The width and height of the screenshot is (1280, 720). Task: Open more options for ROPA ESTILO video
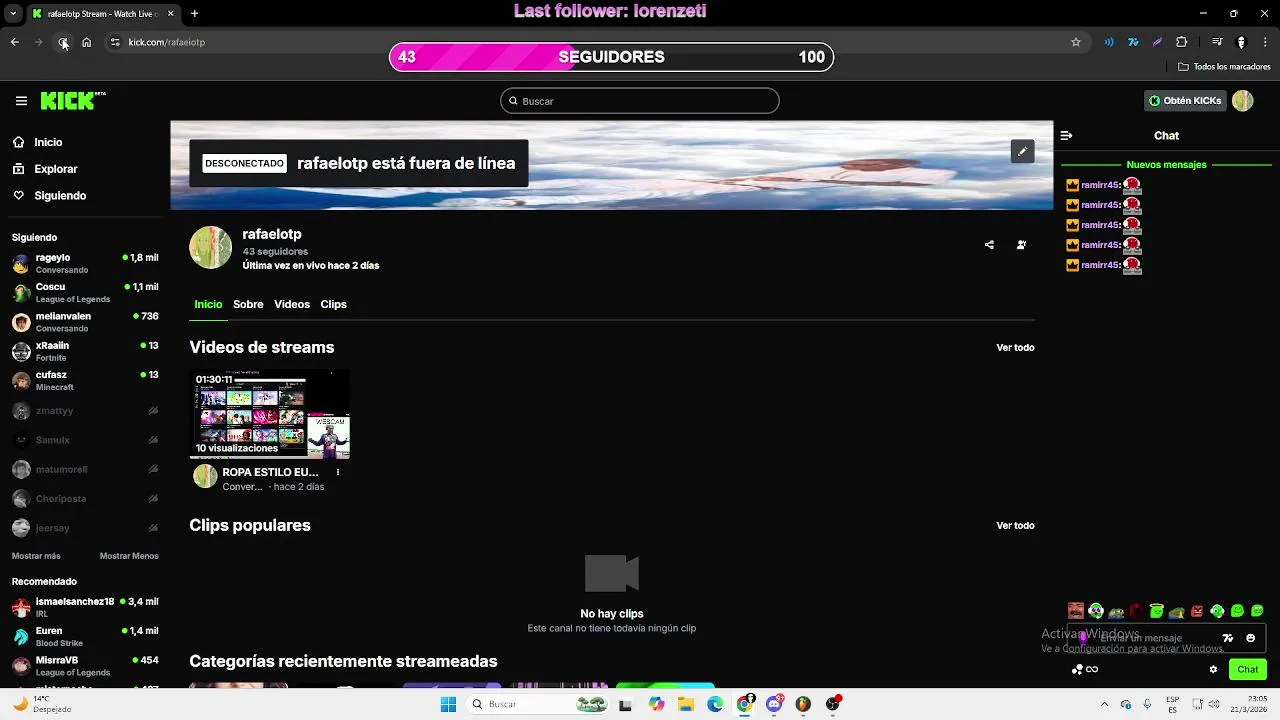[x=338, y=472]
